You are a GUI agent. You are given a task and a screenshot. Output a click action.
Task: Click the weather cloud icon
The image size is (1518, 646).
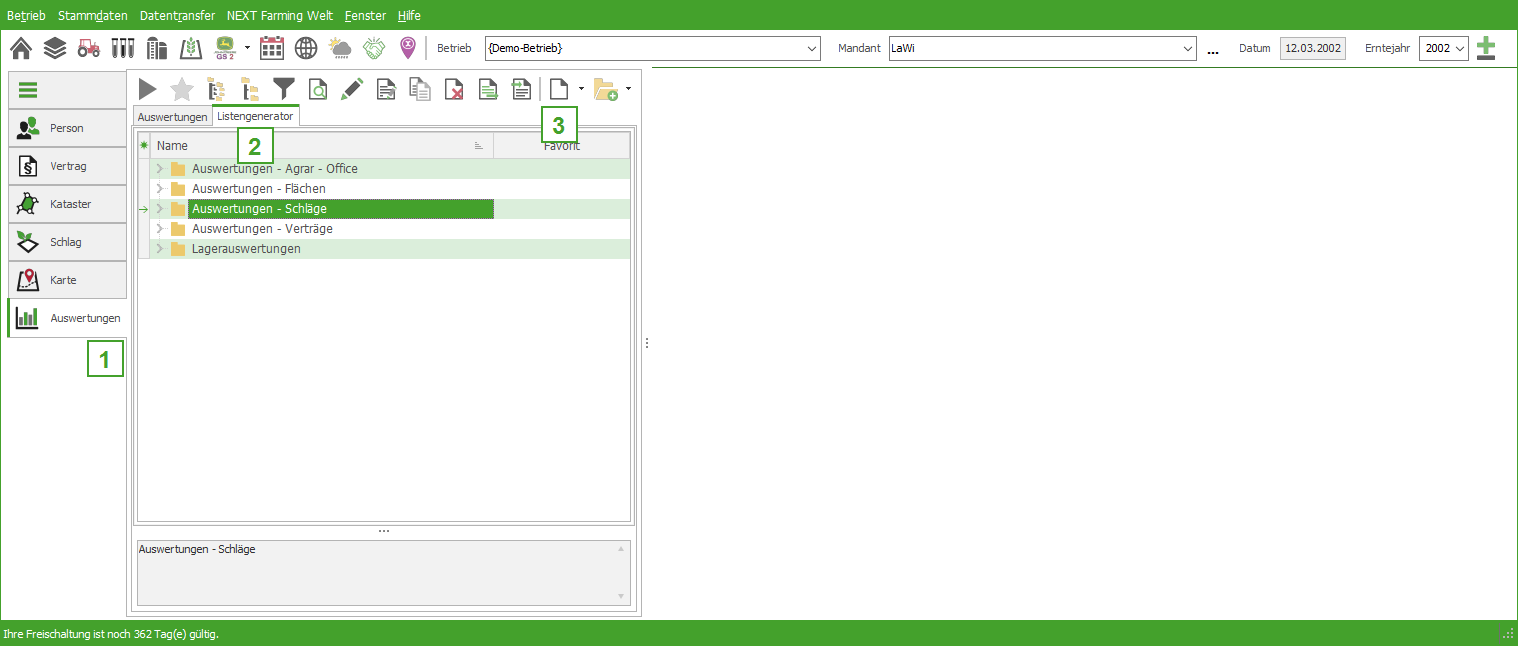(340, 48)
